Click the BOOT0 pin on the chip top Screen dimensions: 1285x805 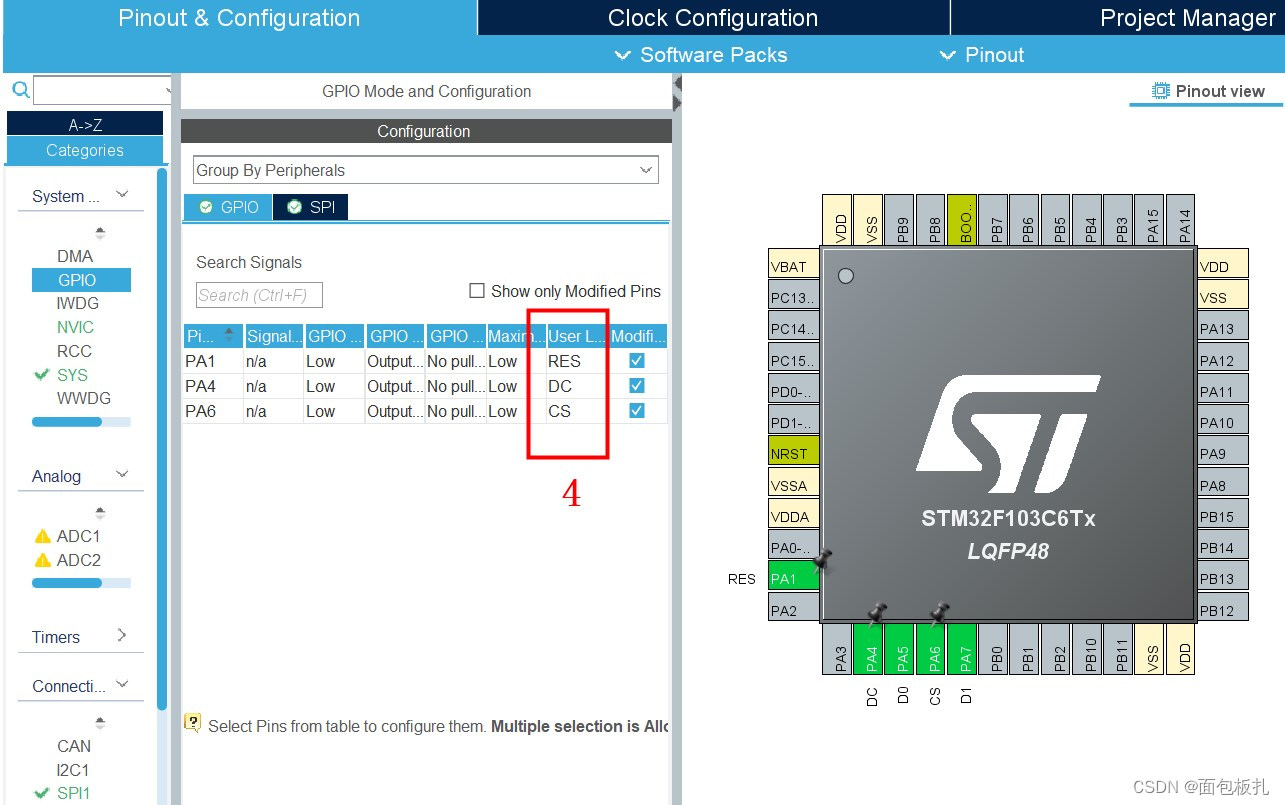coord(962,220)
